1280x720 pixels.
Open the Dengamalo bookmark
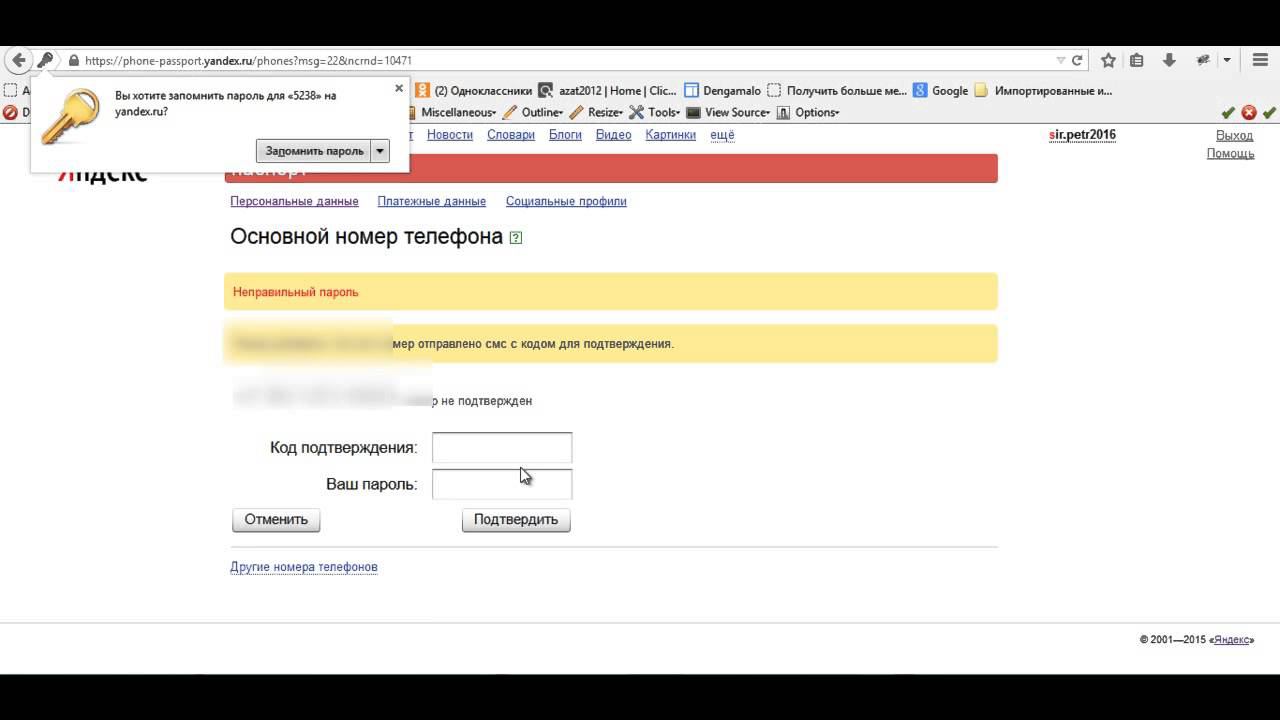723,90
